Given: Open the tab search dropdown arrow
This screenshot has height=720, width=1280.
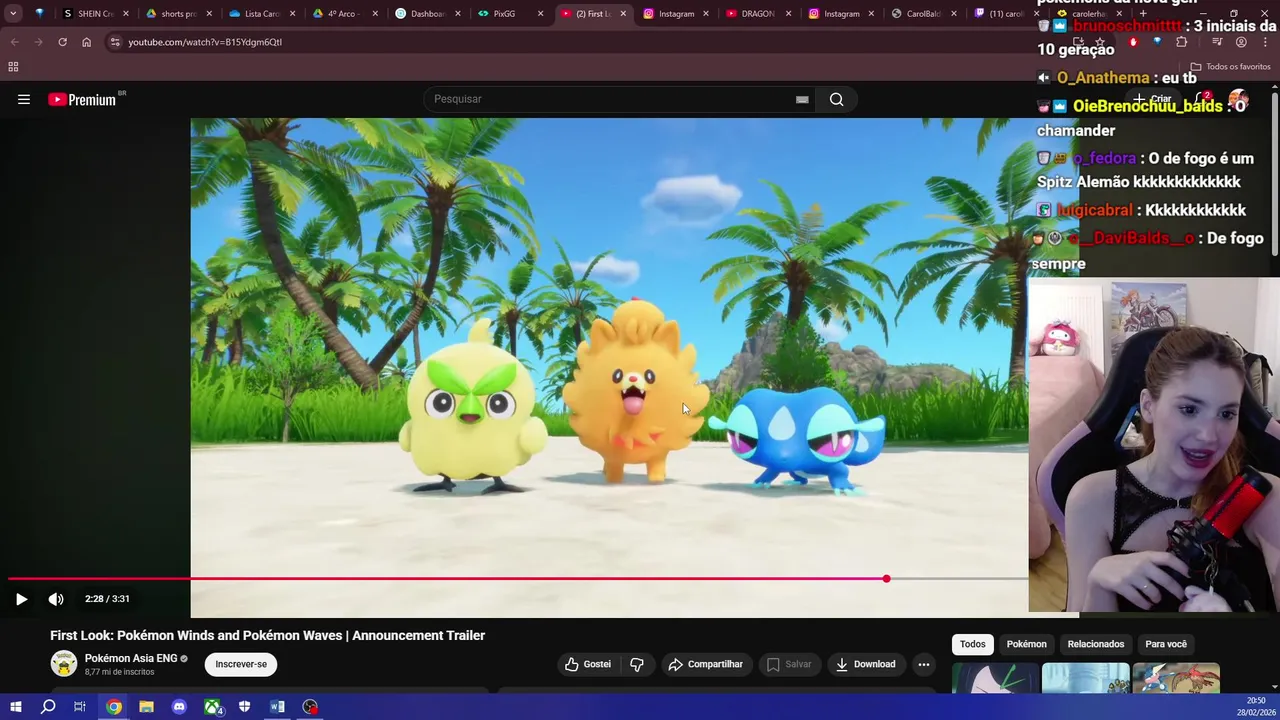Looking at the screenshot, I should pyautogui.click(x=13, y=14).
